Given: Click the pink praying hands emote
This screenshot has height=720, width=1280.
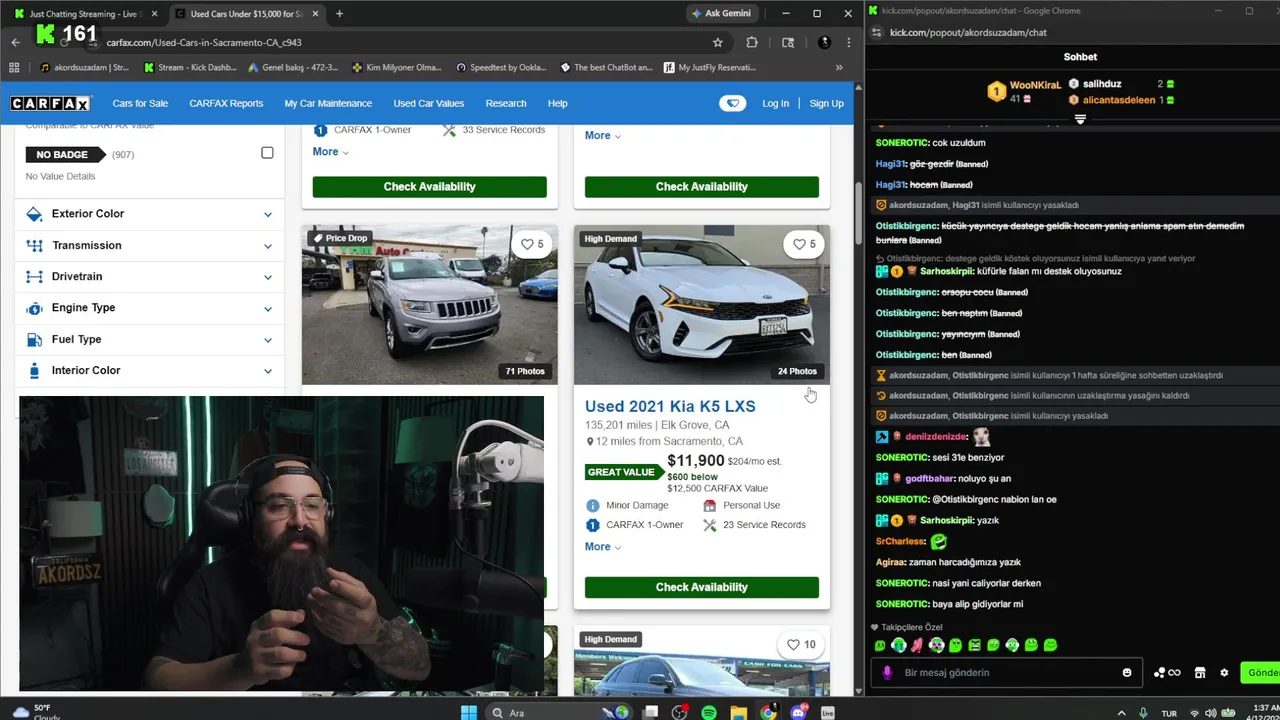Looking at the screenshot, I should coord(917,645).
